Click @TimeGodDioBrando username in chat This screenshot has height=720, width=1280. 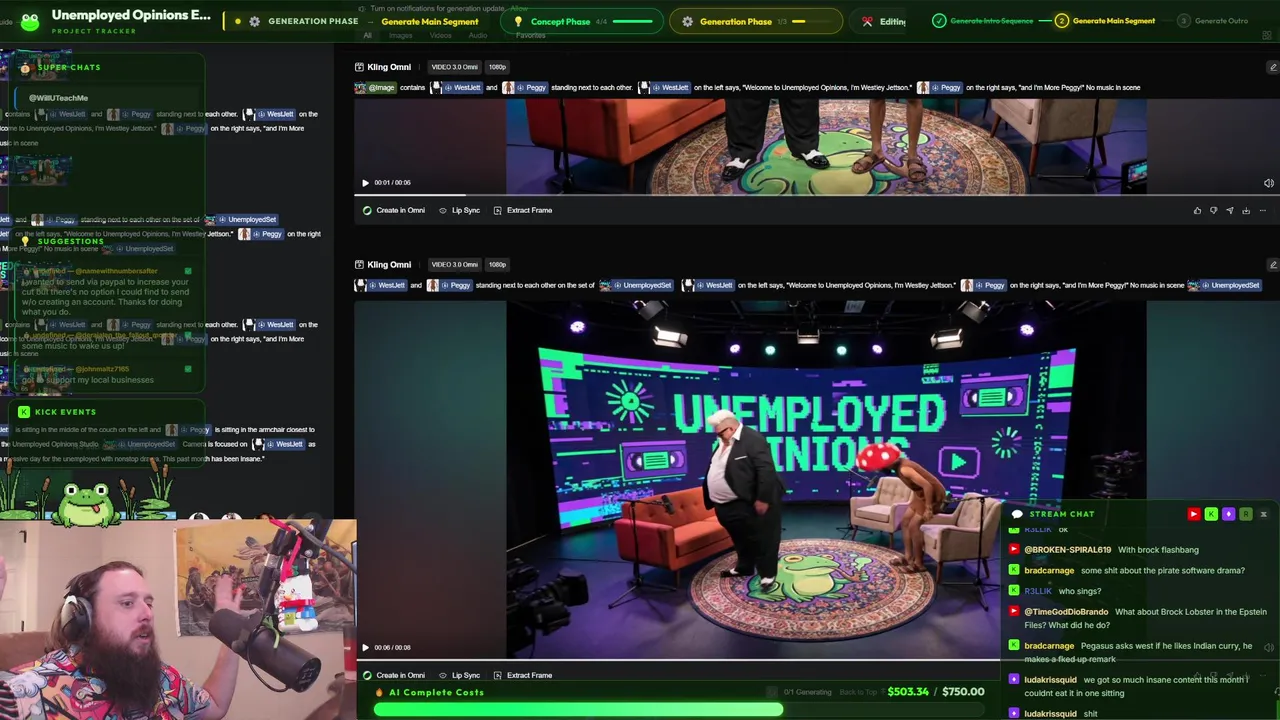[x=1066, y=612]
